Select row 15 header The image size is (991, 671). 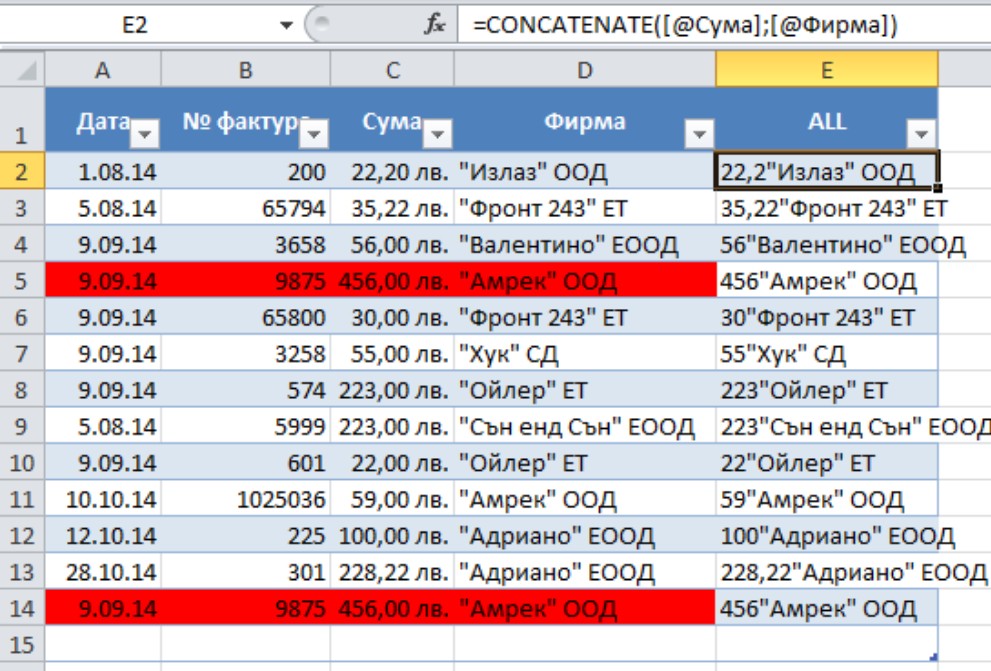(22, 644)
